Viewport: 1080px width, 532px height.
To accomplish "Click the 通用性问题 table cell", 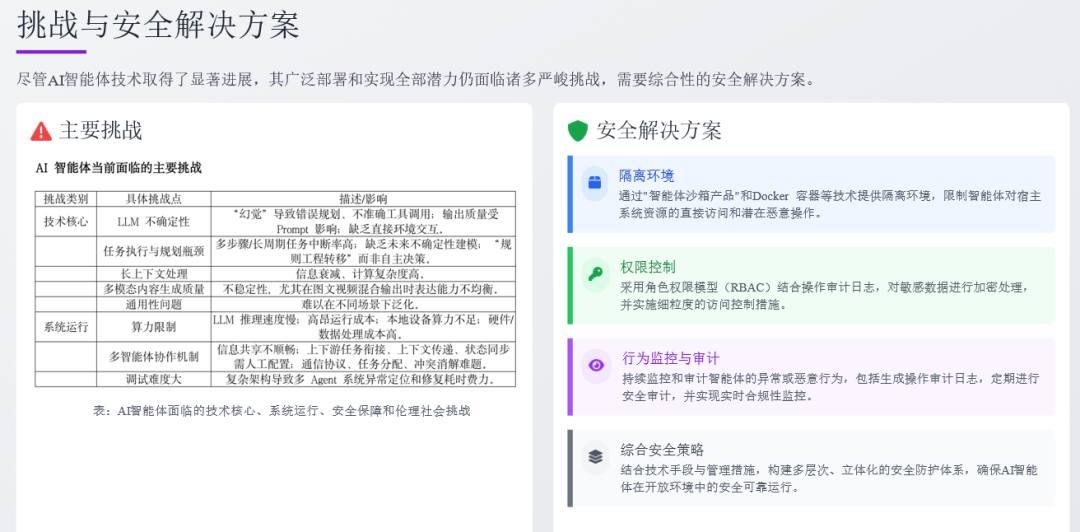I will [x=154, y=304].
